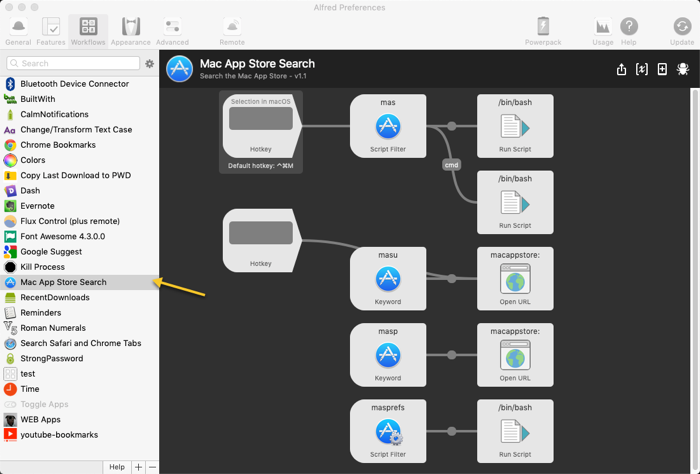Select the Chrome Bookmarks workflow
The image size is (700, 474).
coord(79,145)
